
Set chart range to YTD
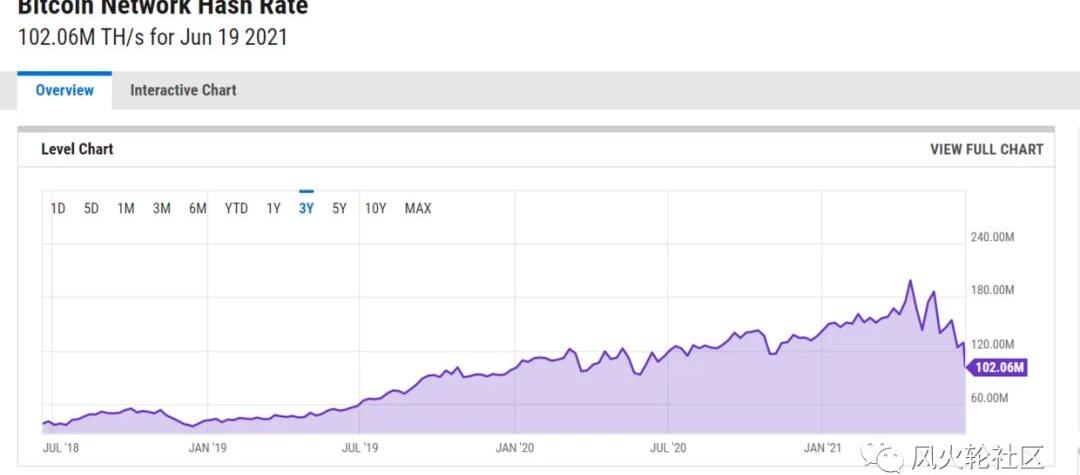tap(236, 208)
